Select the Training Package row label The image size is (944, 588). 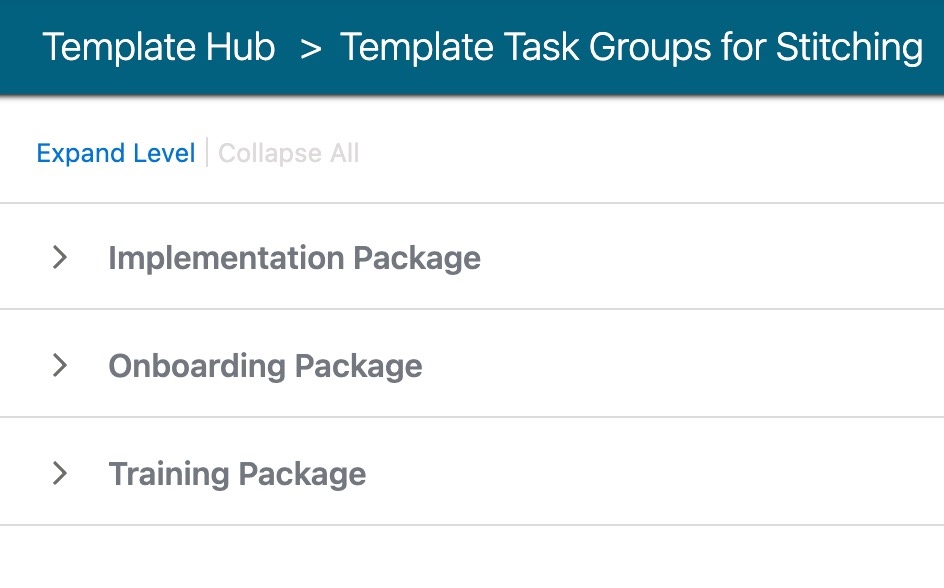point(237,472)
